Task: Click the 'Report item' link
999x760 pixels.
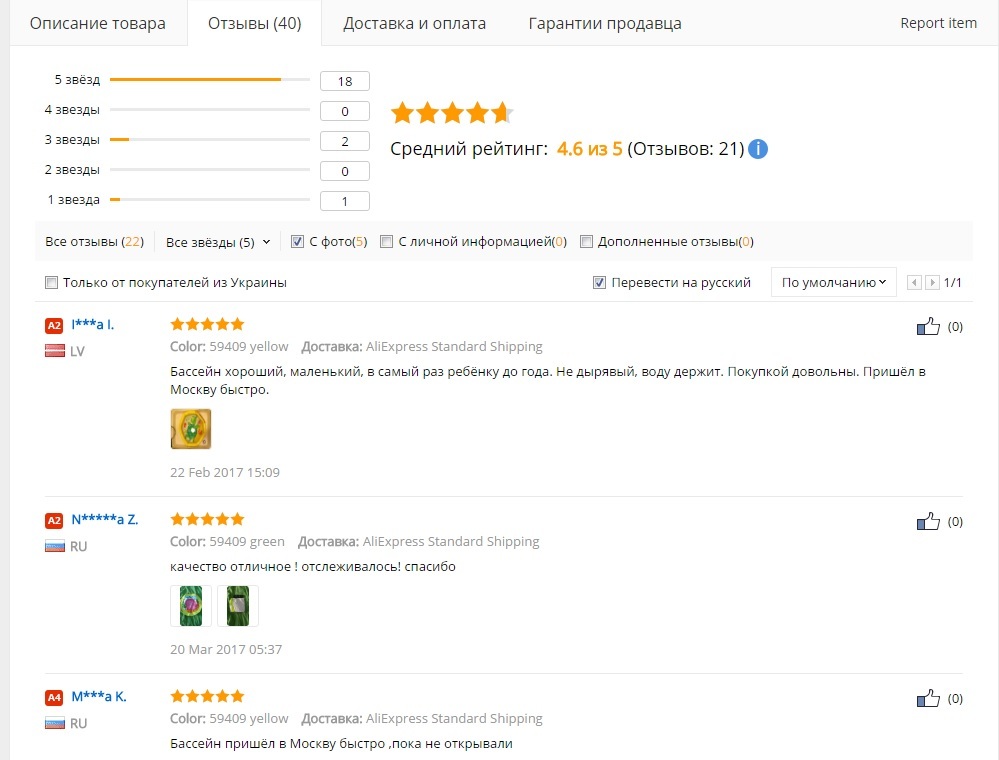Action: (938, 23)
